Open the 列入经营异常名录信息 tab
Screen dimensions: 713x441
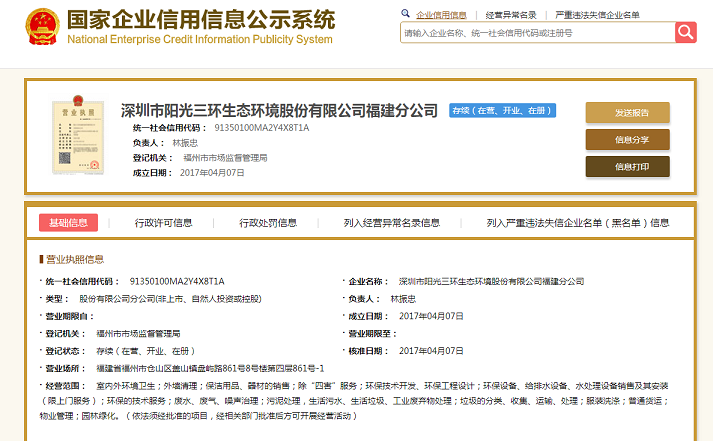391,223
